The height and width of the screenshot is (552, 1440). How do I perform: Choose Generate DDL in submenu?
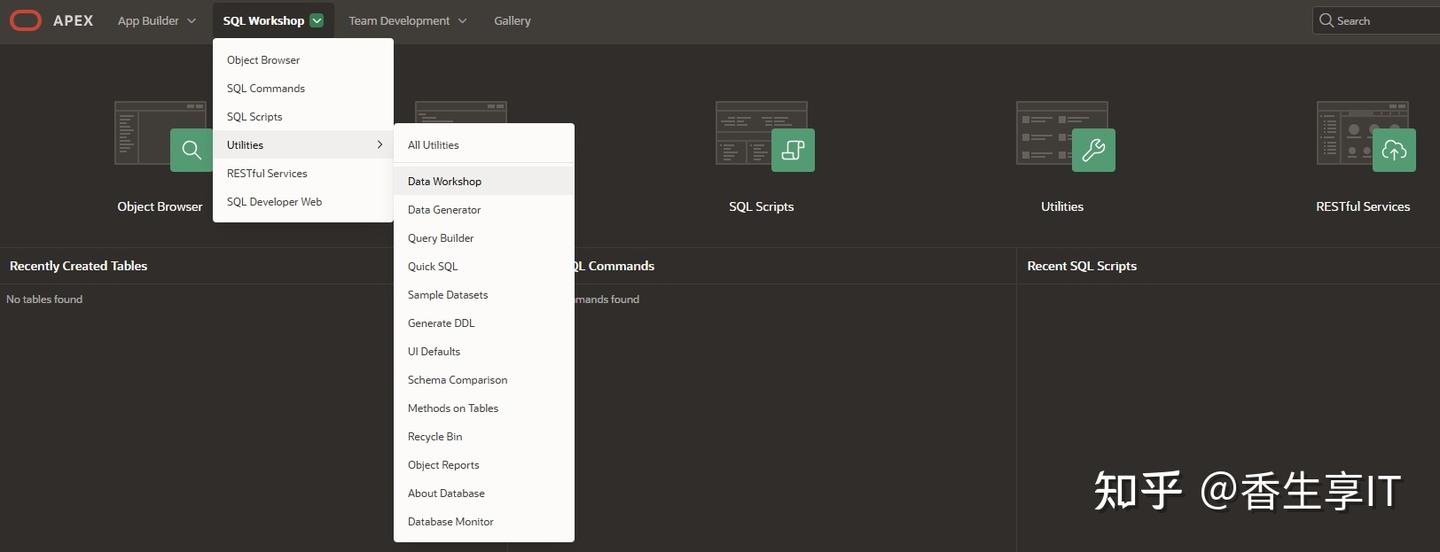click(x=484, y=323)
